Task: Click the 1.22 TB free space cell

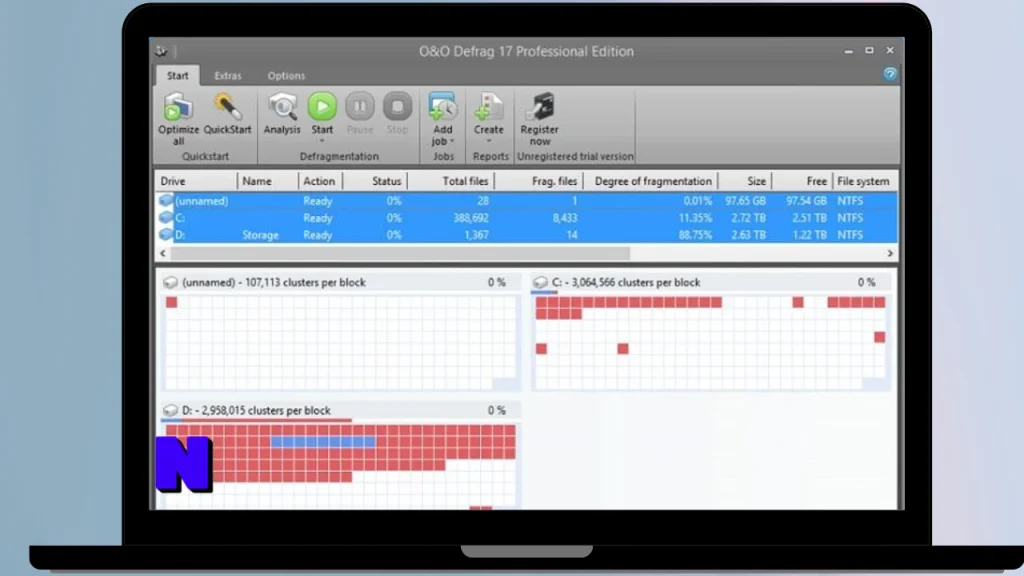Action: pos(809,235)
